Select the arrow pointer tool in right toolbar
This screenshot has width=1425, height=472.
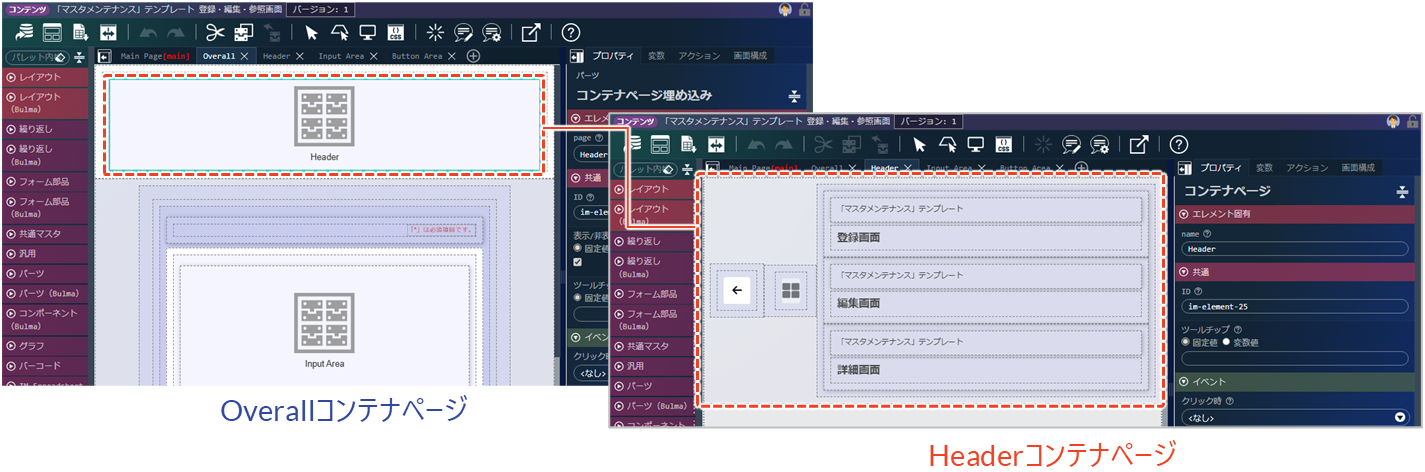919,145
